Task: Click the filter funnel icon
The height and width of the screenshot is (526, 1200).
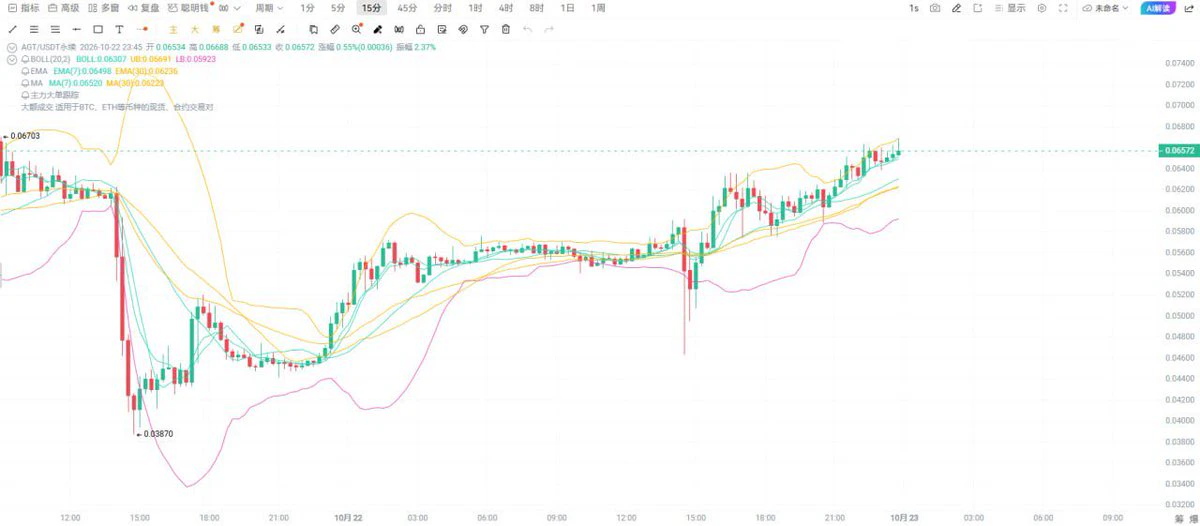Action: pyautogui.click(x=484, y=30)
